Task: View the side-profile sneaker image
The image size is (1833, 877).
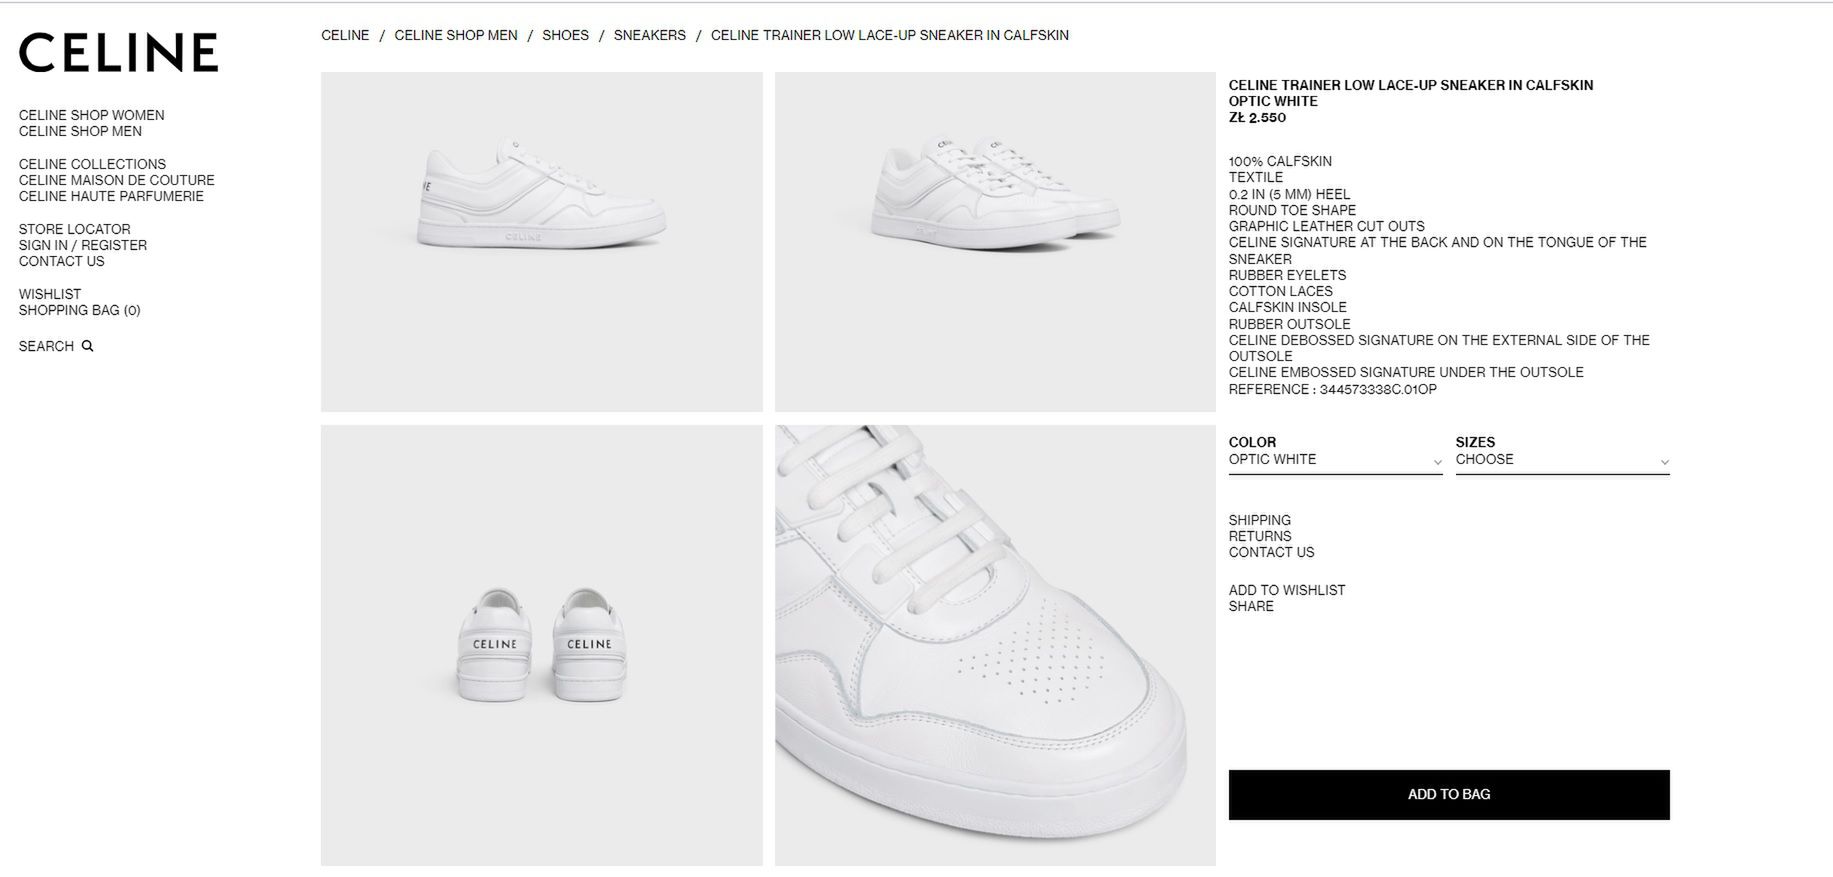Action: [x=541, y=242]
